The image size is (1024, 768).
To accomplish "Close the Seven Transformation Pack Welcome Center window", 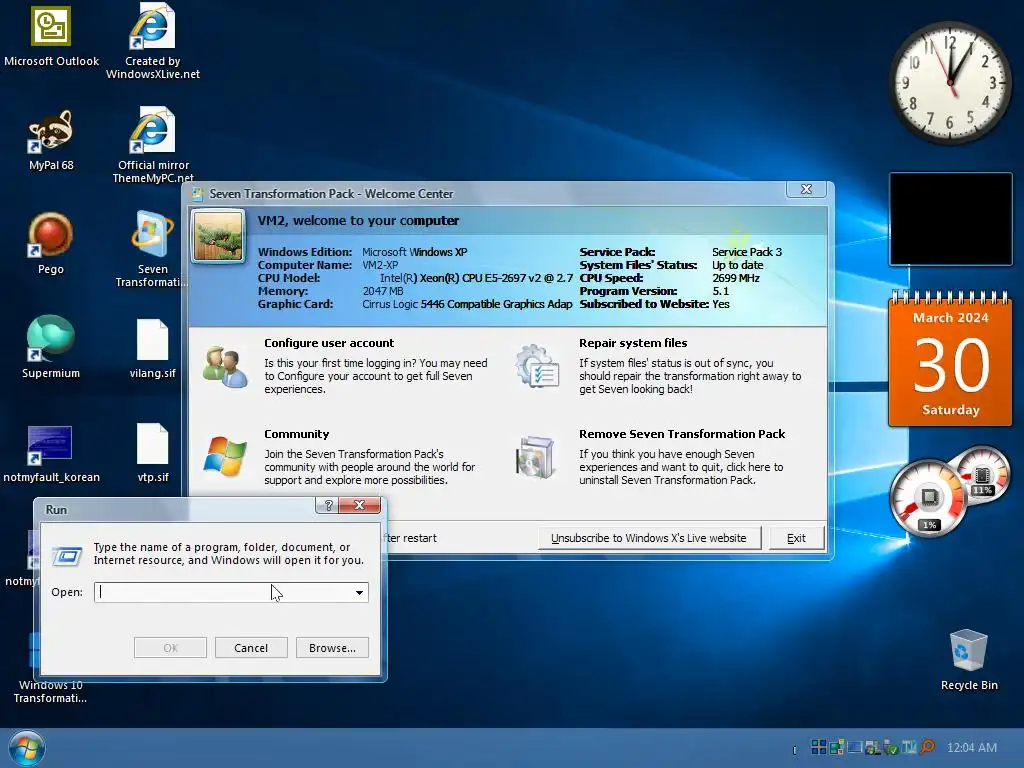I will point(807,189).
